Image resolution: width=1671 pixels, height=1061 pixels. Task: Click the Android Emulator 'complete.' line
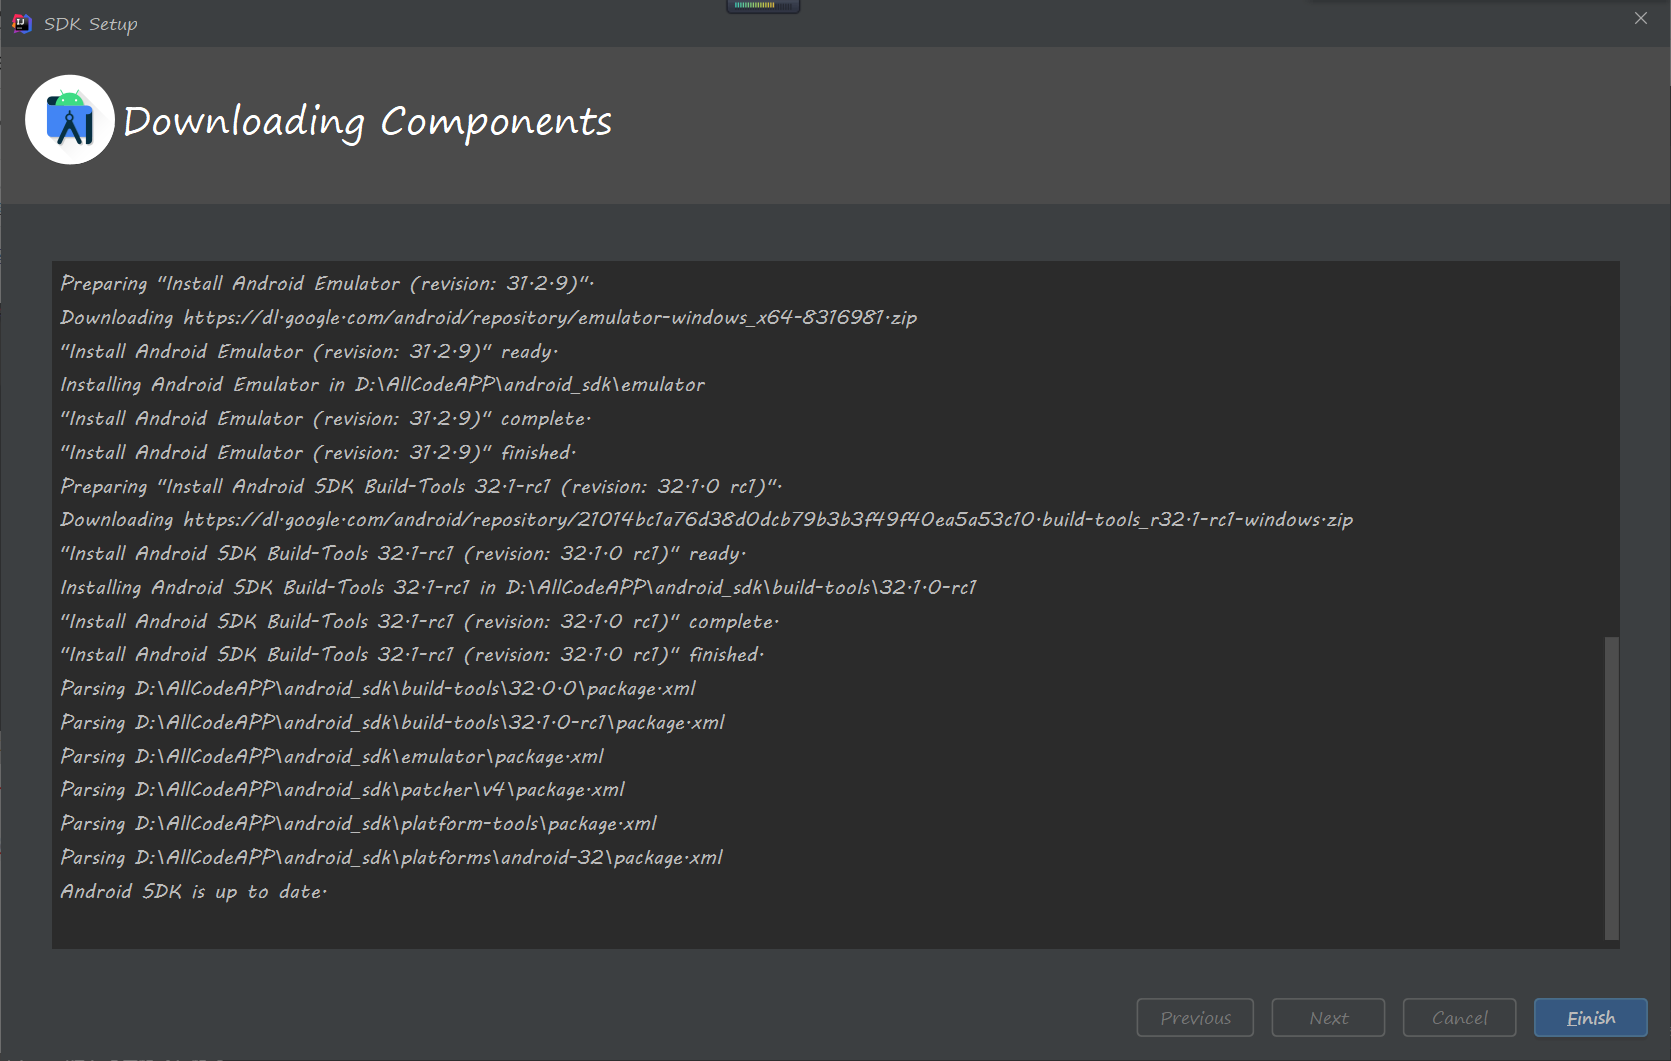coord(325,418)
